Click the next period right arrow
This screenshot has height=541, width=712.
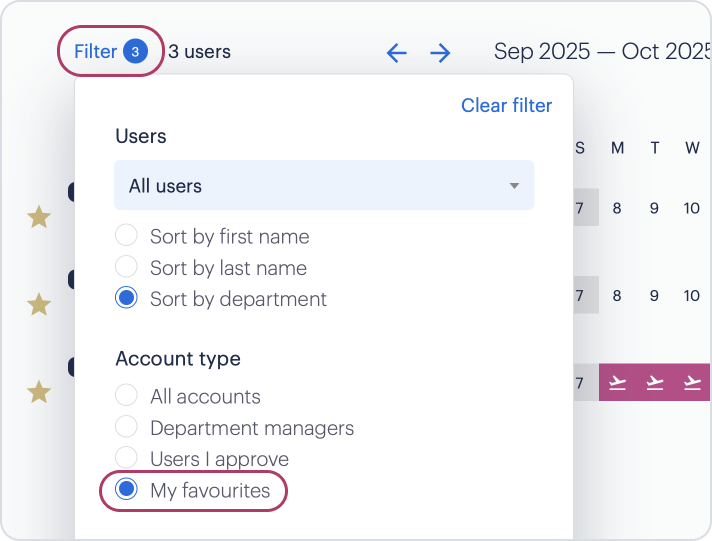[440, 53]
